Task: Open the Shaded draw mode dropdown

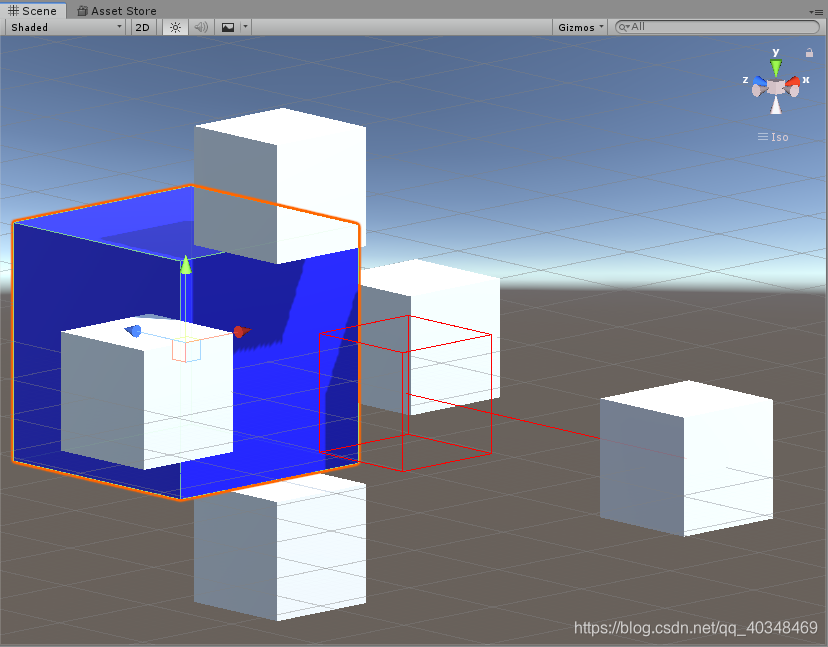Action: coord(64,27)
